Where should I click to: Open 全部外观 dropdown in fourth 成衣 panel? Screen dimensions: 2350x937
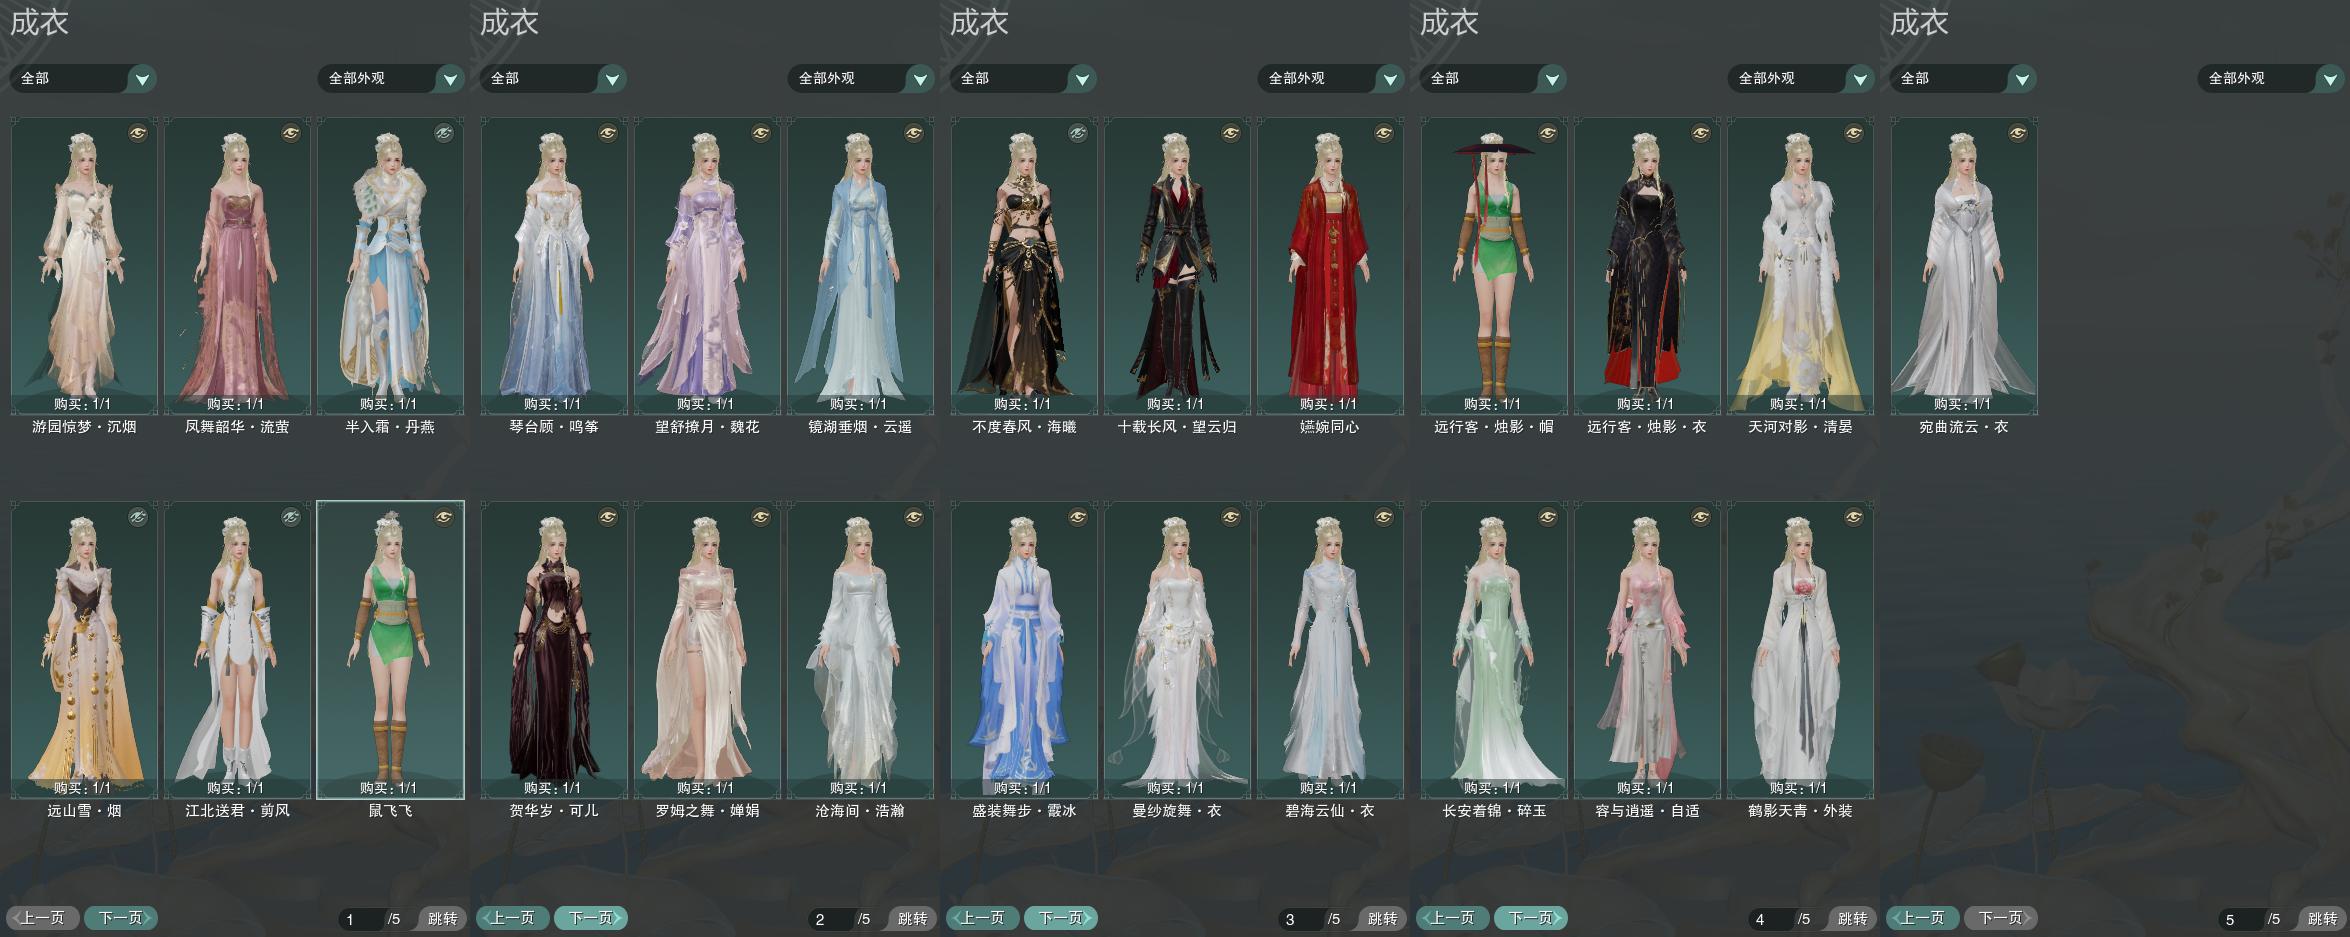(x=1801, y=78)
